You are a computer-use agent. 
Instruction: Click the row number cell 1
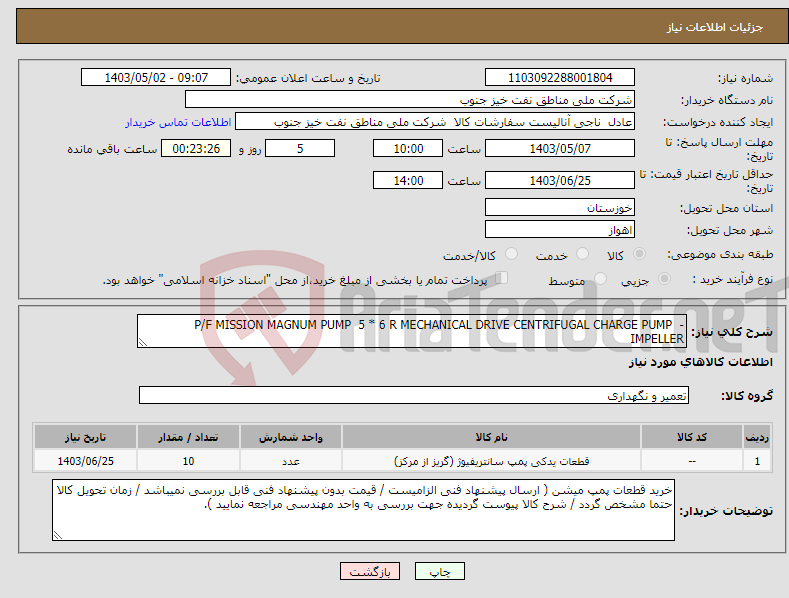[x=757, y=461]
